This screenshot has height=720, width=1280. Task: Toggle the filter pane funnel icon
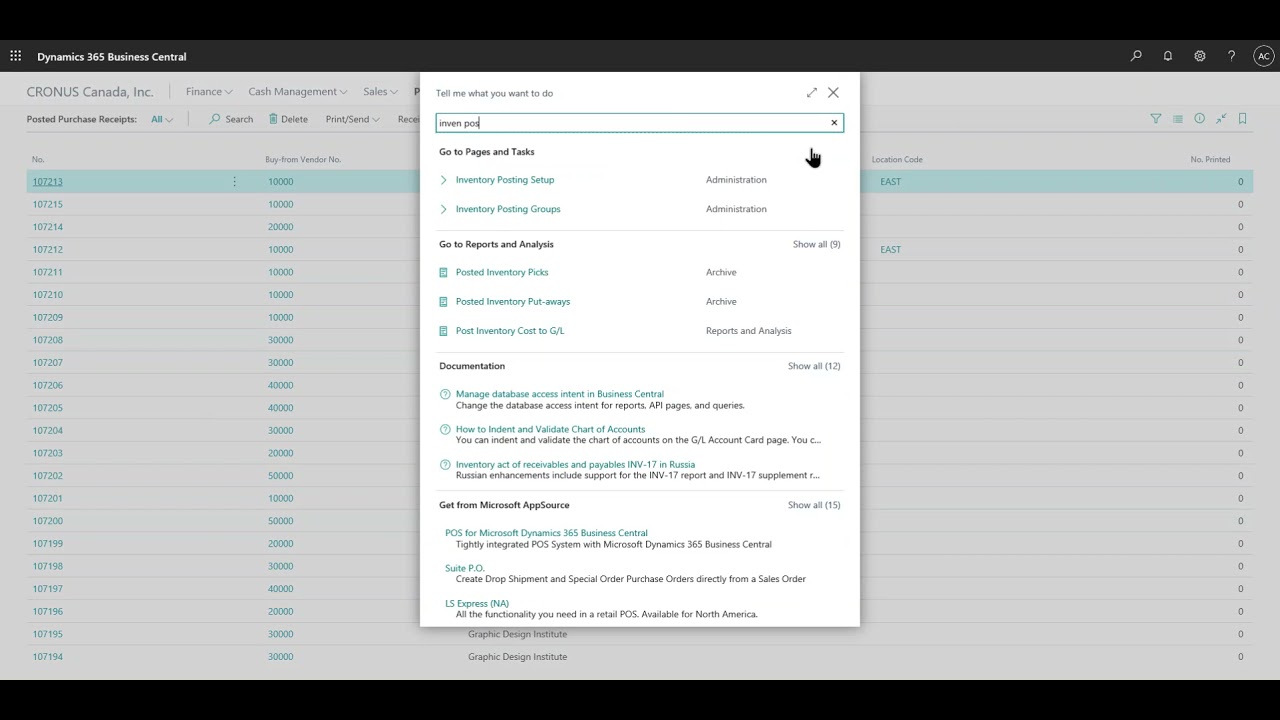(1156, 118)
